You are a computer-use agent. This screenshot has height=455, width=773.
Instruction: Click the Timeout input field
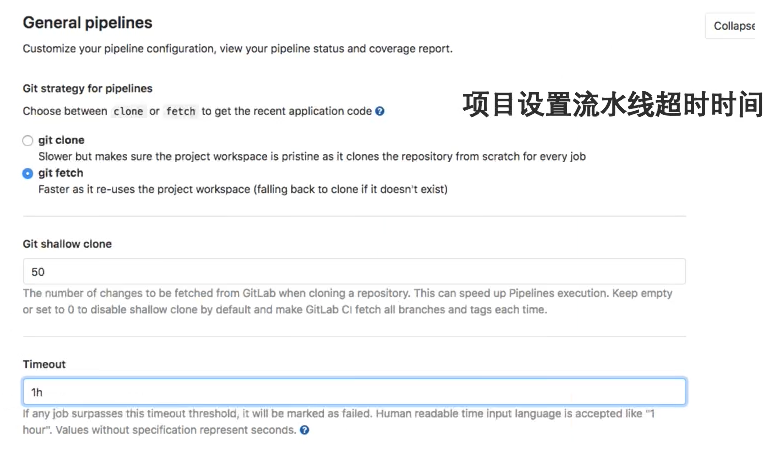point(354,392)
